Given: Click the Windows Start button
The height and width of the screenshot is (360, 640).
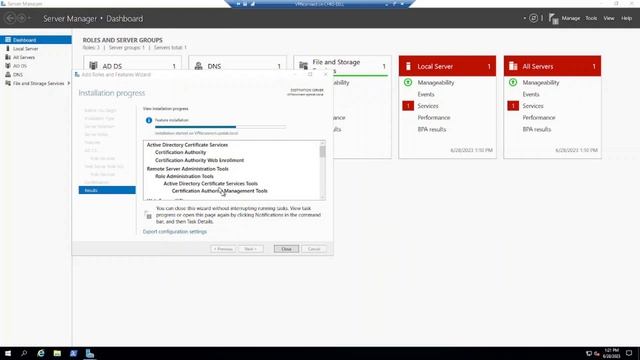Looking at the screenshot, I should (x=8, y=353).
